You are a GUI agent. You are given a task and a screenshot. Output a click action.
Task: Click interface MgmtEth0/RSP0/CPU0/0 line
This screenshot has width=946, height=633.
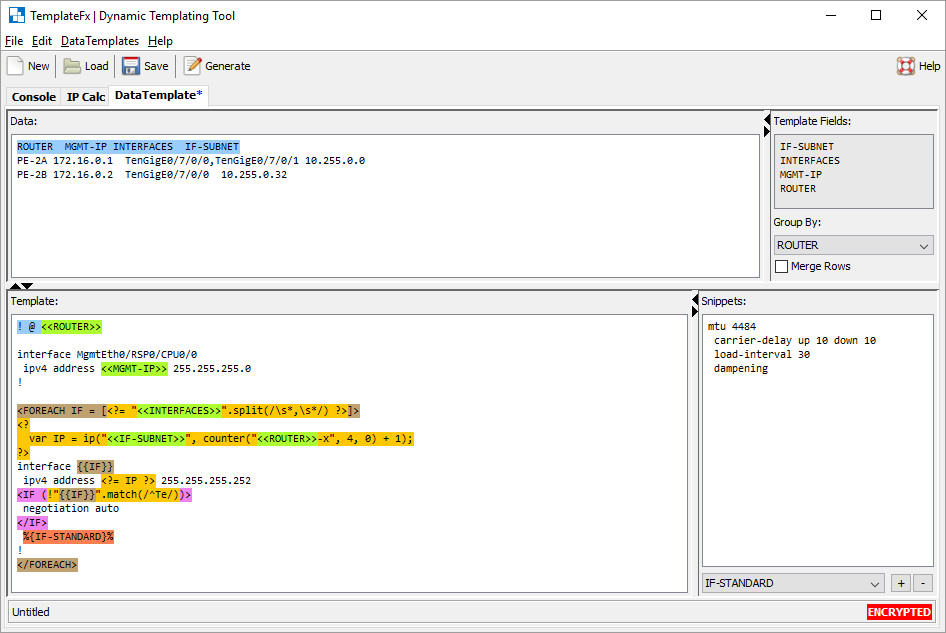click(107, 354)
